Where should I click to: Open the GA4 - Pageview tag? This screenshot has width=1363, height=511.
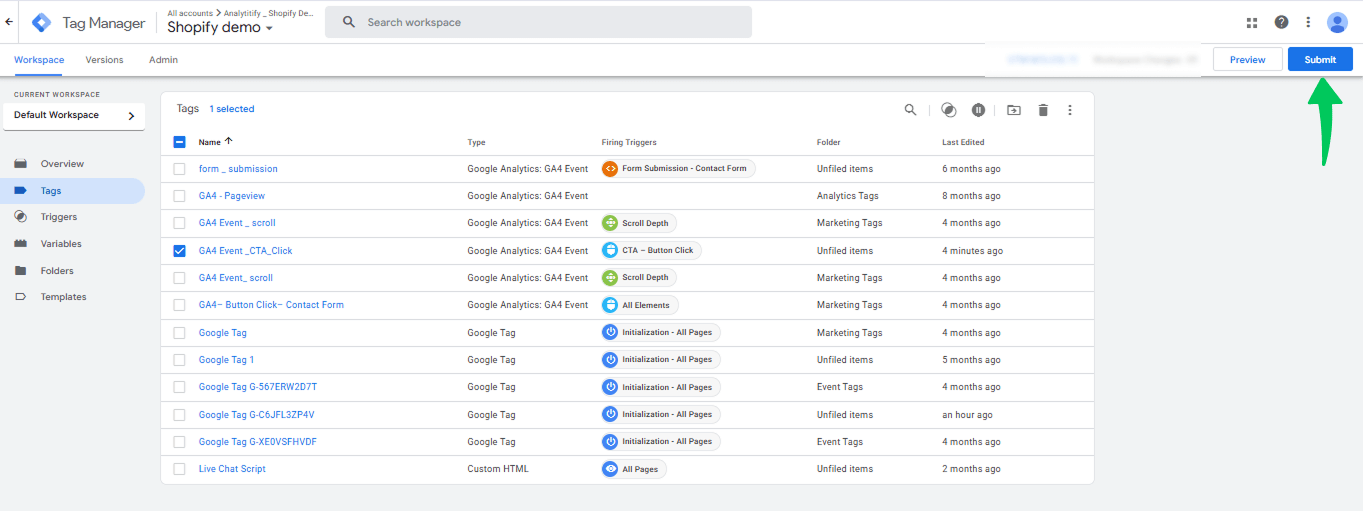pos(232,196)
